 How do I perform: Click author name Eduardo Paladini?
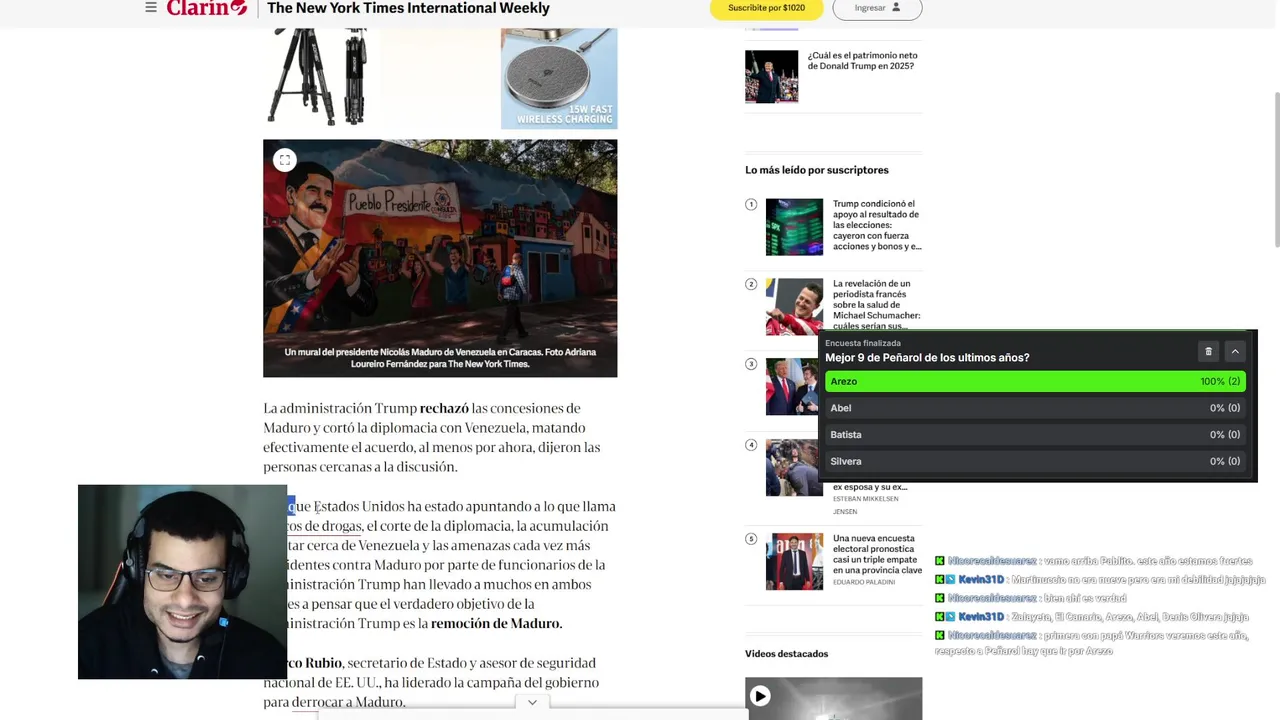coord(864,582)
